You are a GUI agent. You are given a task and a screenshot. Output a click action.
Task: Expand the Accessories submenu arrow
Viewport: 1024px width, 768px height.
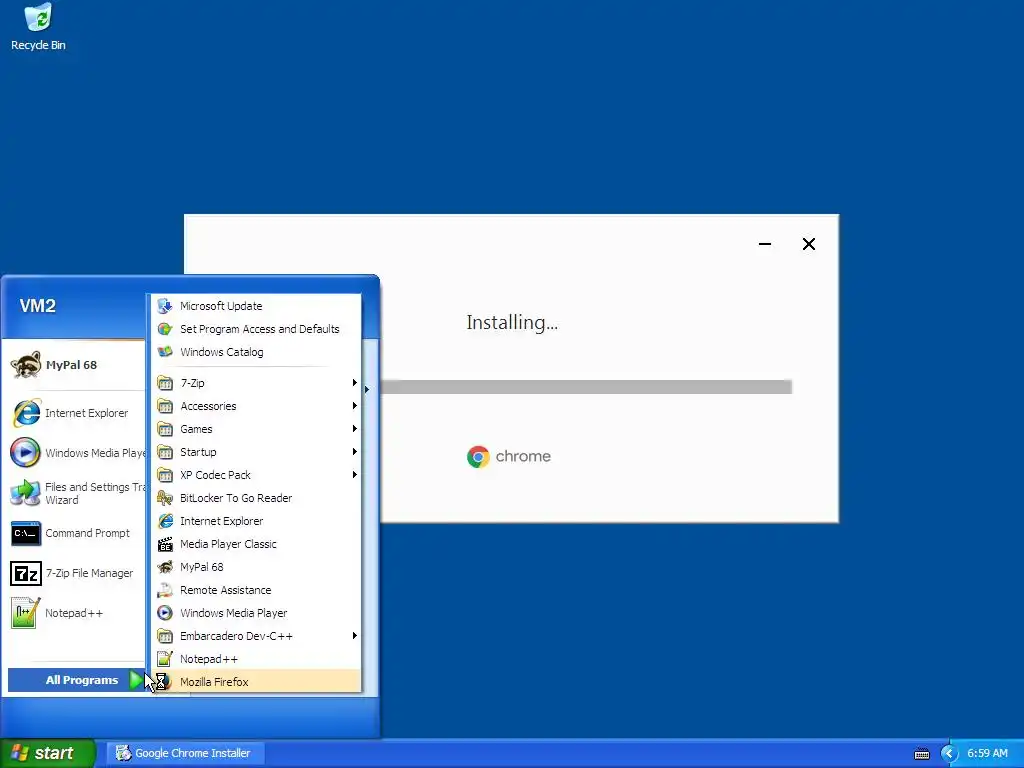(x=355, y=406)
